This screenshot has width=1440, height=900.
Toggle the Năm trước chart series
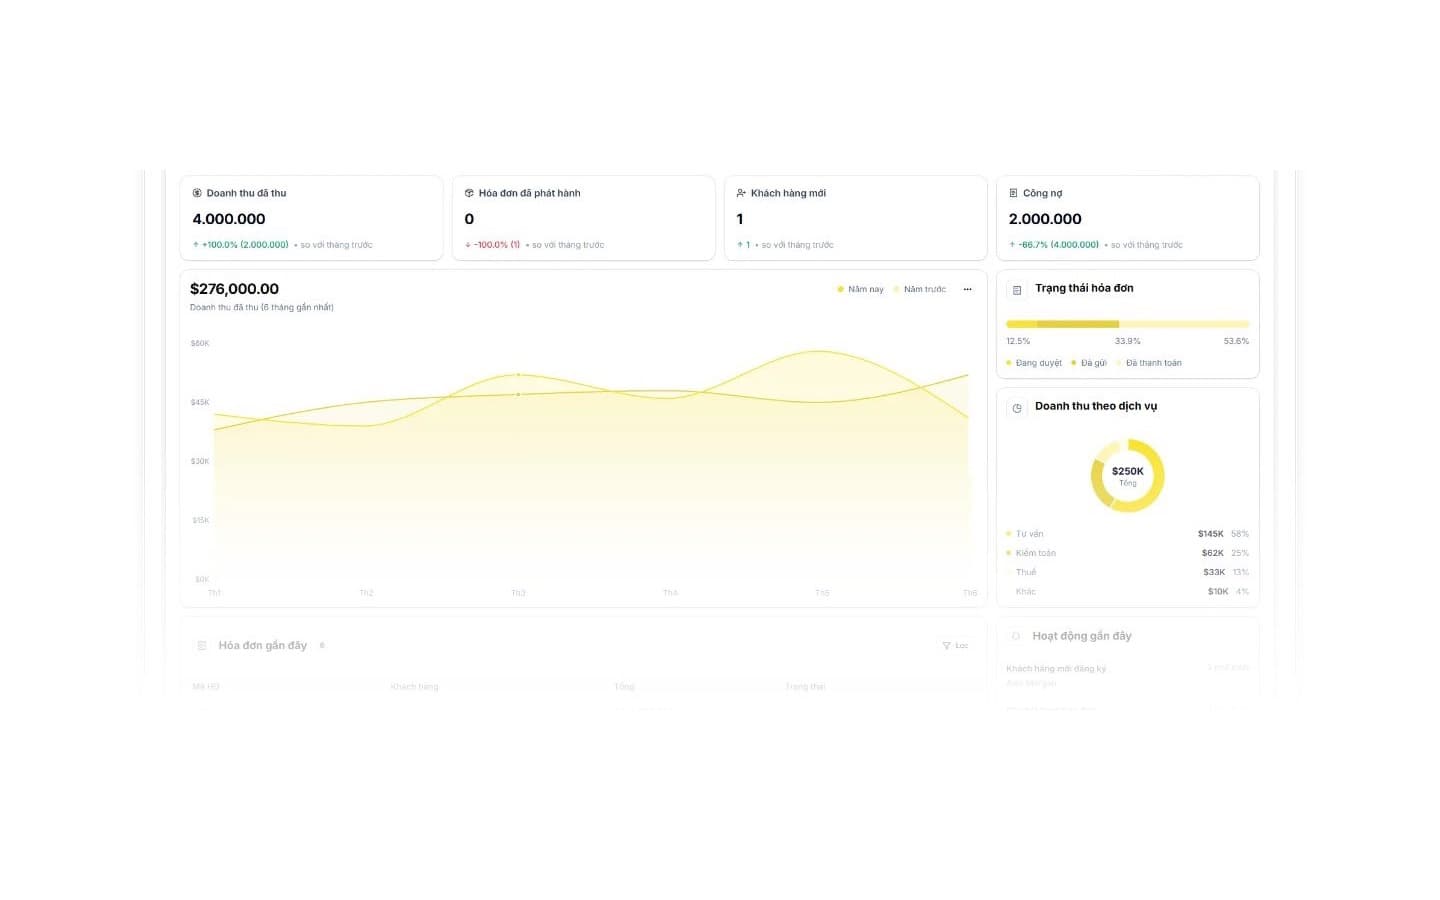(x=920, y=289)
